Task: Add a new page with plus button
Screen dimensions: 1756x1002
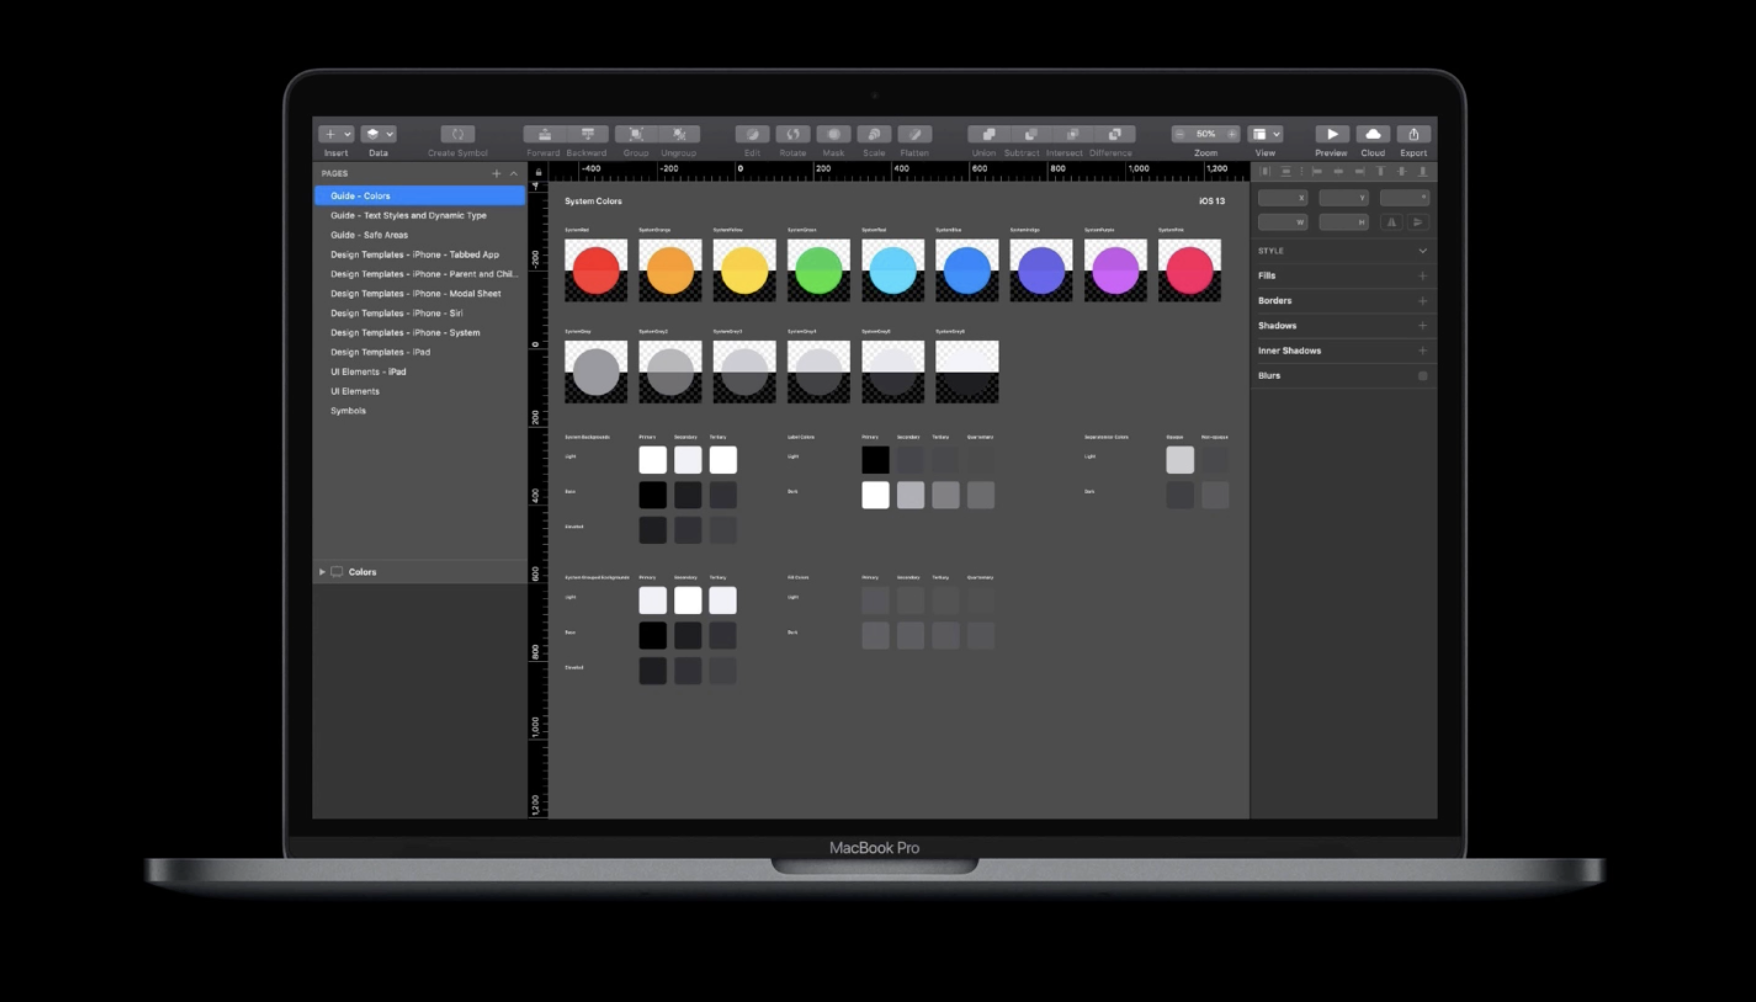Action: click(496, 174)
